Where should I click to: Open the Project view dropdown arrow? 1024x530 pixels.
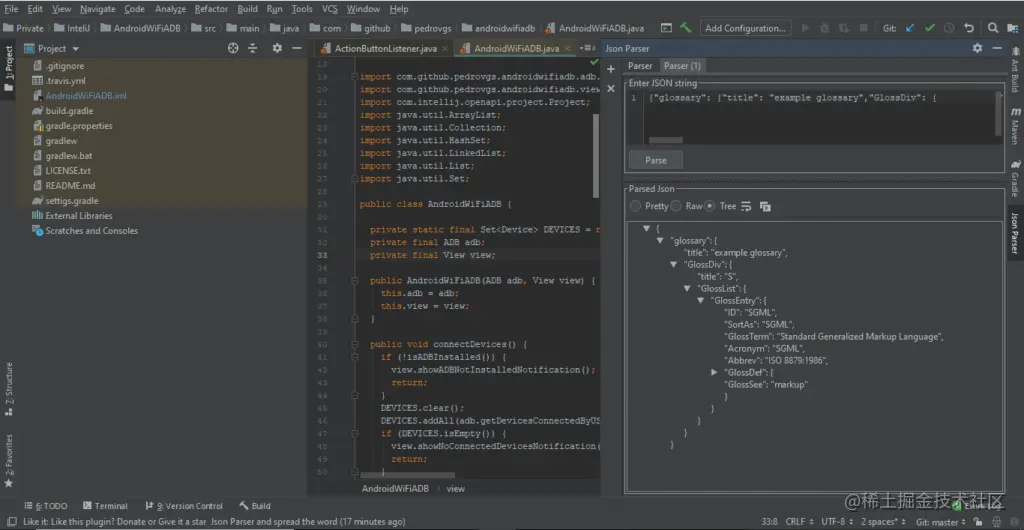point(75,49)
